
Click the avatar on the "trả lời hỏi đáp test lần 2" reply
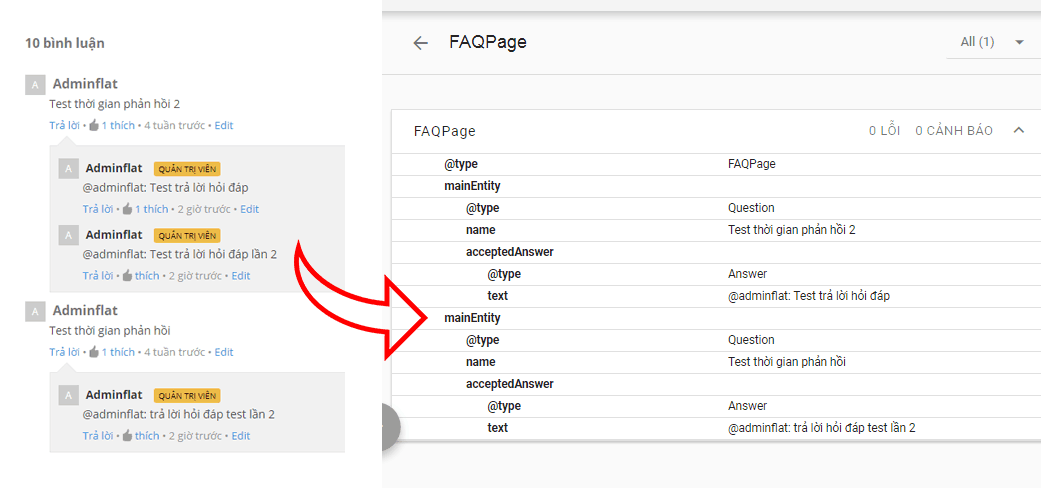click(68, 395)
